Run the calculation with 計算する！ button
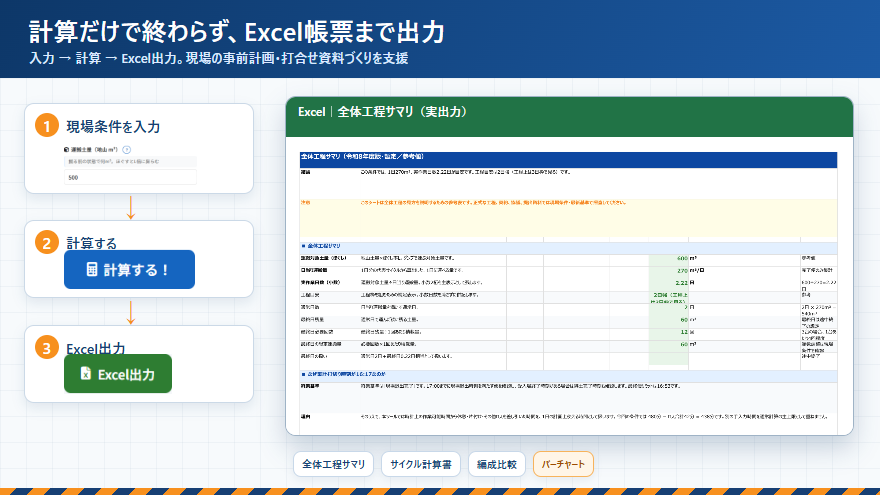The height and width of the screenshot is (495, 880). pos(130,269)
